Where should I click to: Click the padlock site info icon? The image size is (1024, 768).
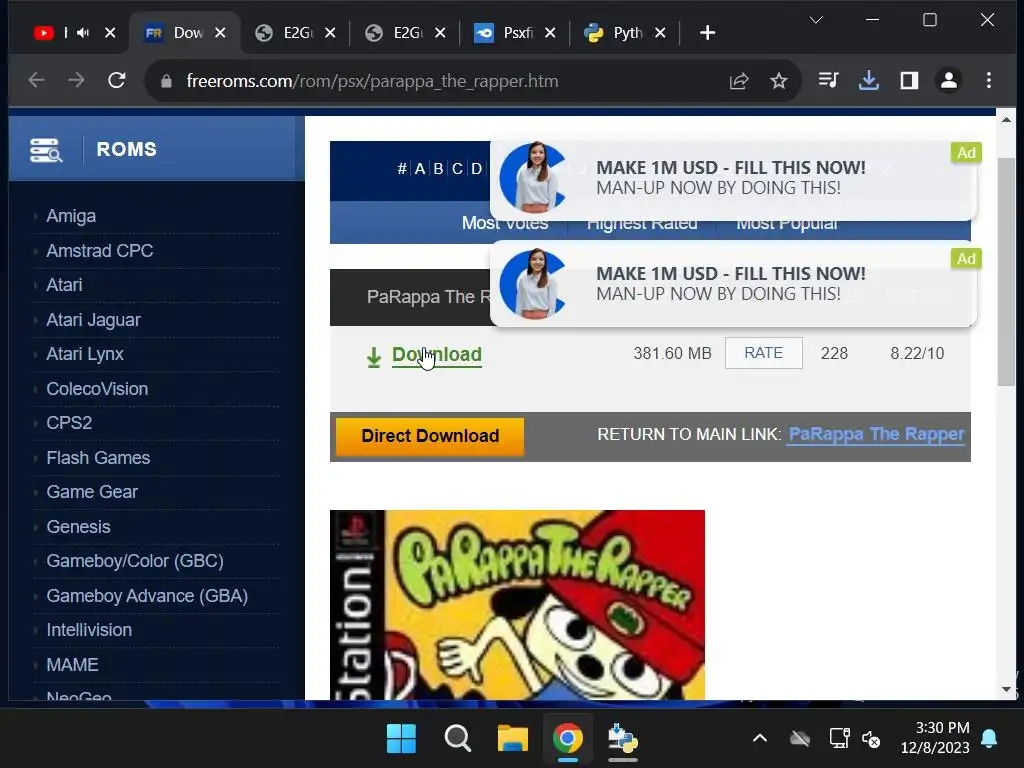pyautogui.click(x=166, y=81)
